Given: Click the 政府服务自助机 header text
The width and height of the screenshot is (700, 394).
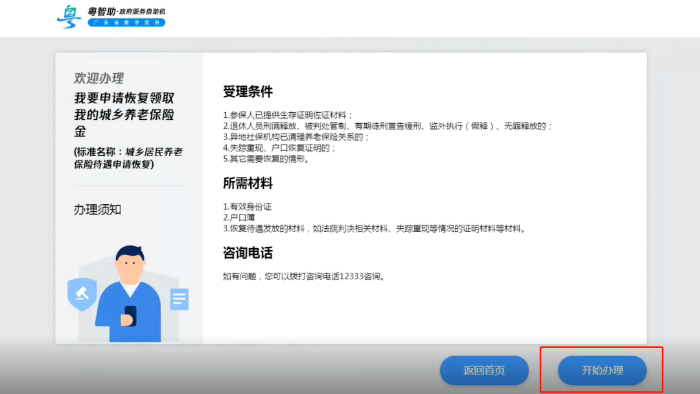Looking at the screenshot, I should coord(142,11).
